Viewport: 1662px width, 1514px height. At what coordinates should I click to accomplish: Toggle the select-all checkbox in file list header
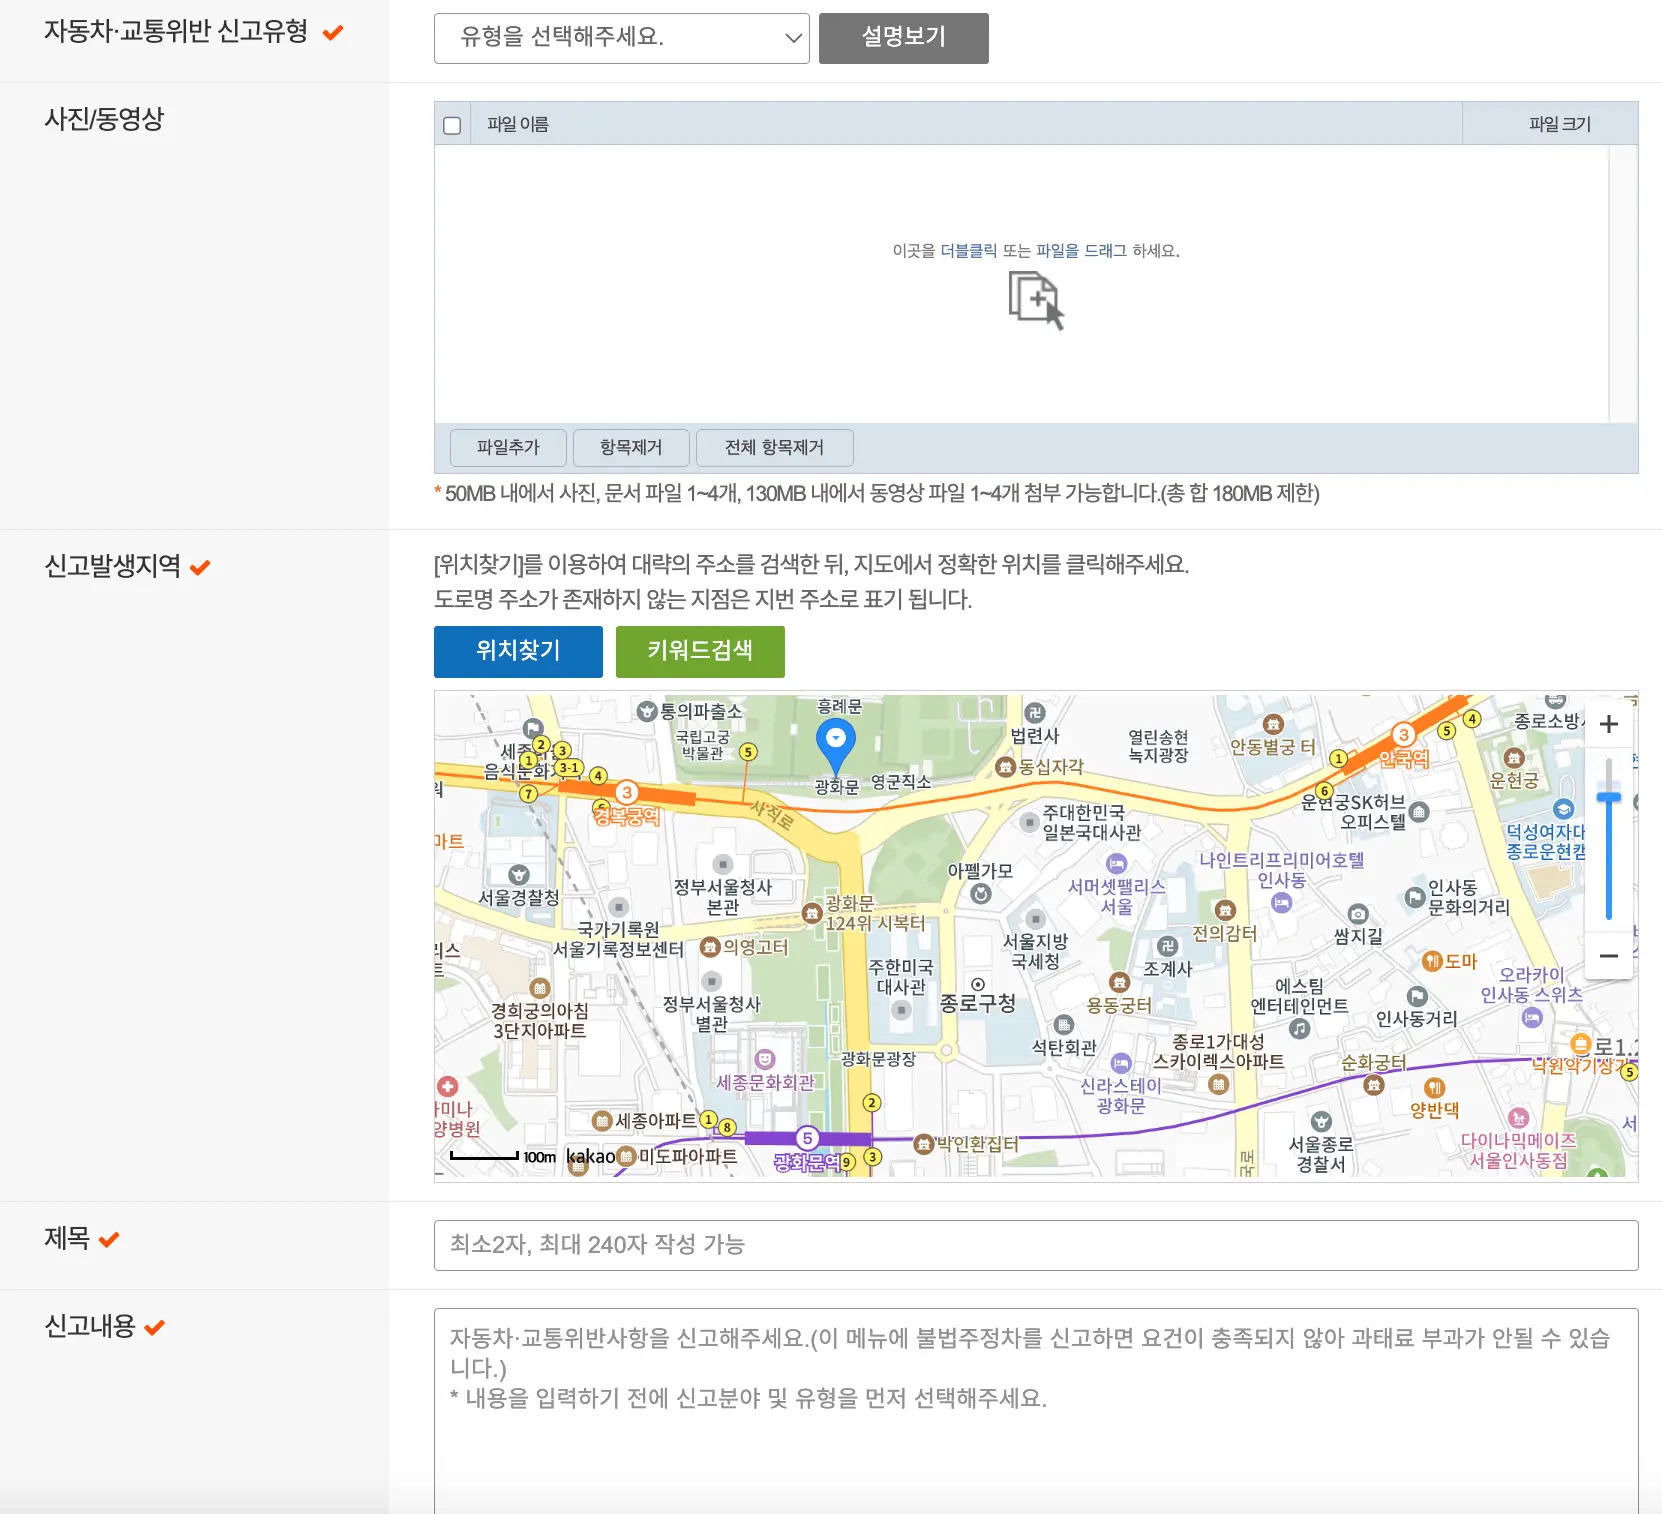[452, 122]
